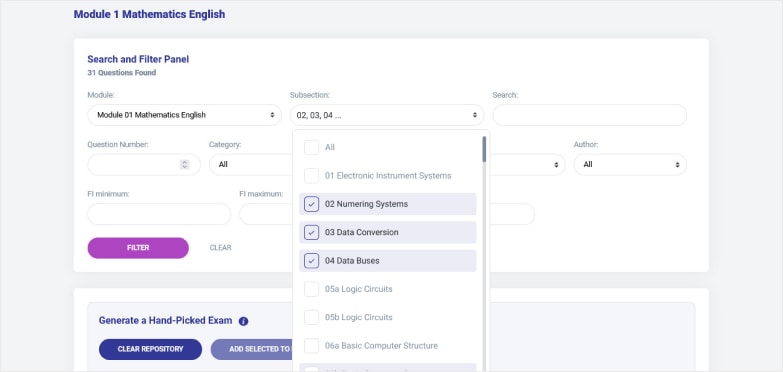Click the purple FILTER button
This screenshot has width=783, height=372.
(x=138, y=248)
